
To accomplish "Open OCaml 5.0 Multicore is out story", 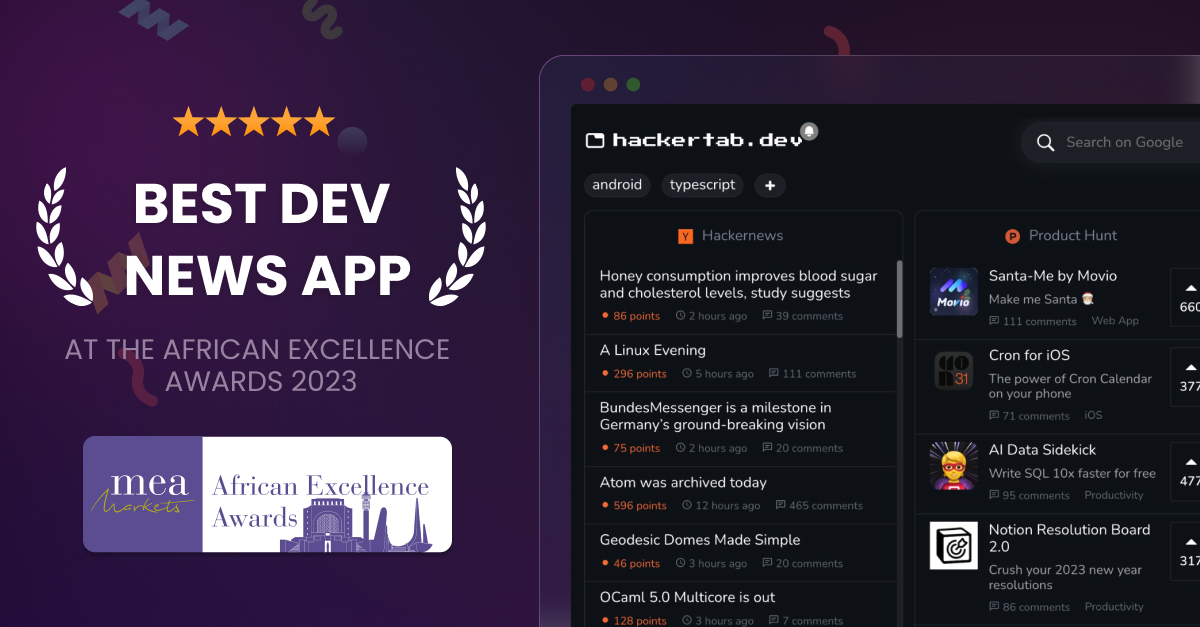I will coord(688,597).
